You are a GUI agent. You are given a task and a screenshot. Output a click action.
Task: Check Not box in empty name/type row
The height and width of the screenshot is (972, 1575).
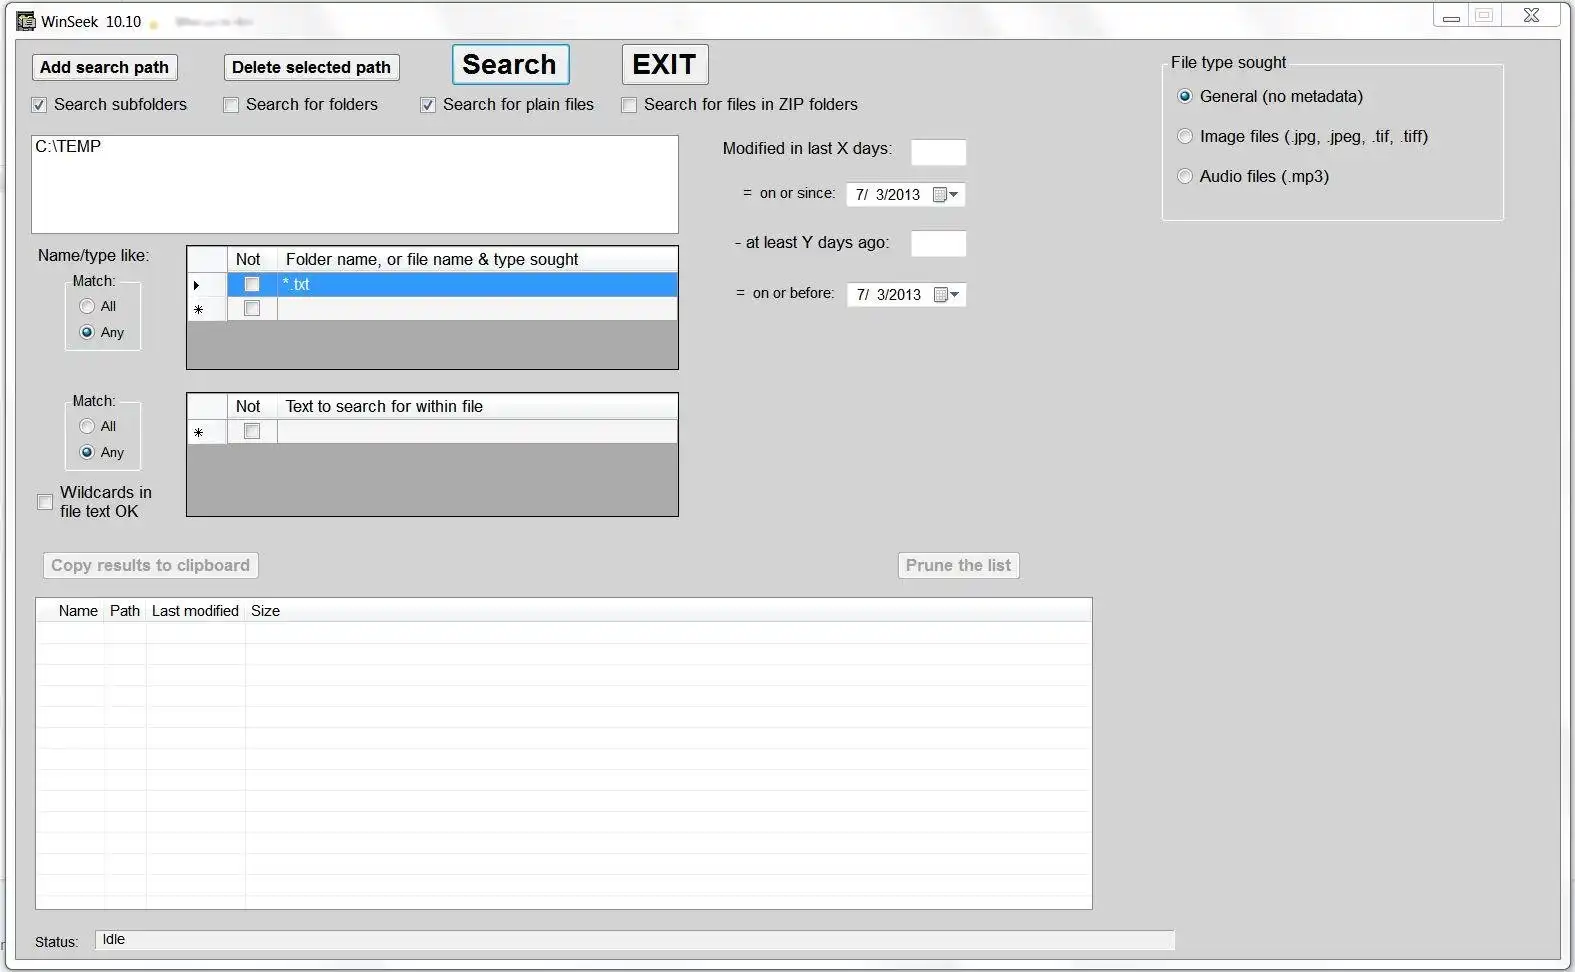pyautogui.click(x=252, y=309)
